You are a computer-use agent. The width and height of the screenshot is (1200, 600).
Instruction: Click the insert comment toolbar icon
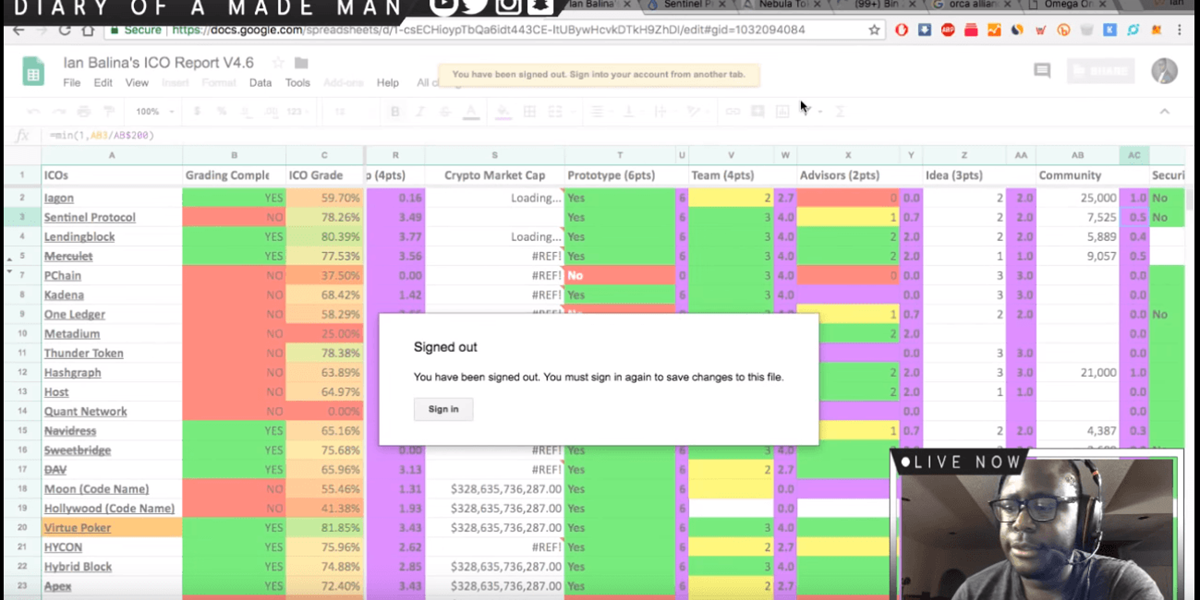click(x=758, y=111)
